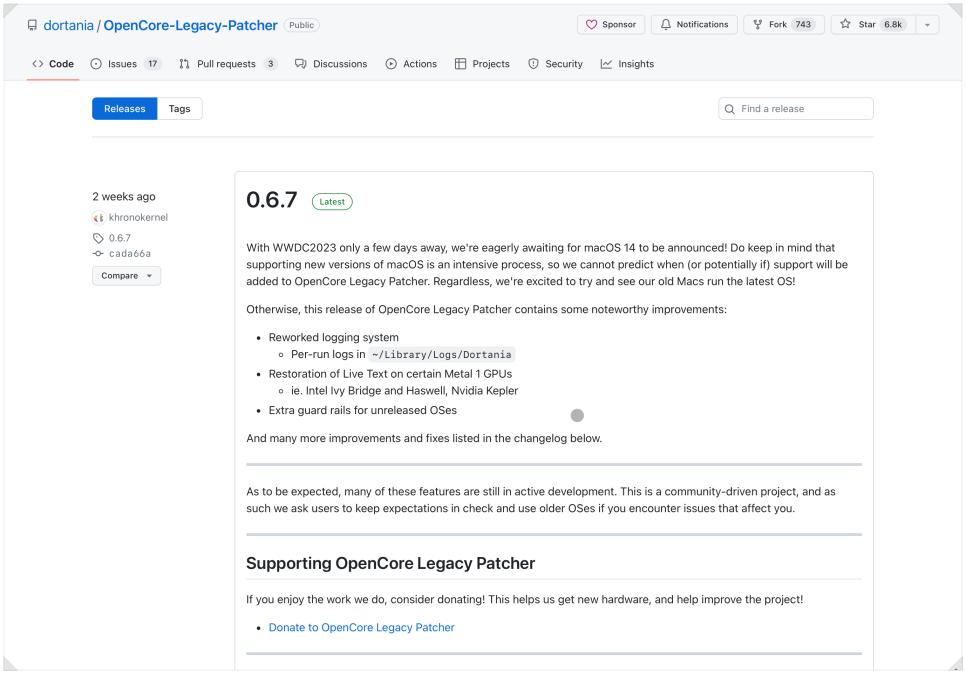The height and width of the screenshot is (674, 966).
Task: Select the Releases button
Action: click(124, 109)
